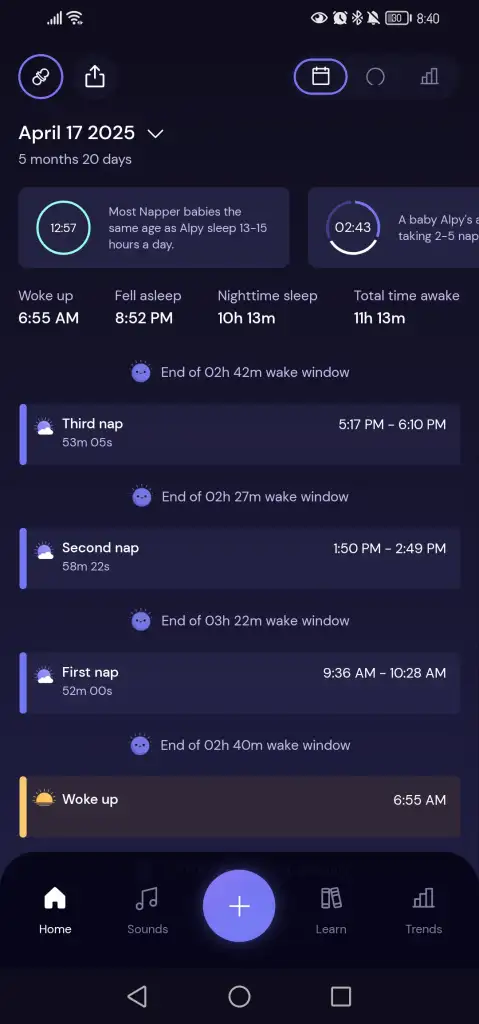Screen dimensions: 479x1024
Task: Open the Sounds tab
Action: tap(147, 910)
